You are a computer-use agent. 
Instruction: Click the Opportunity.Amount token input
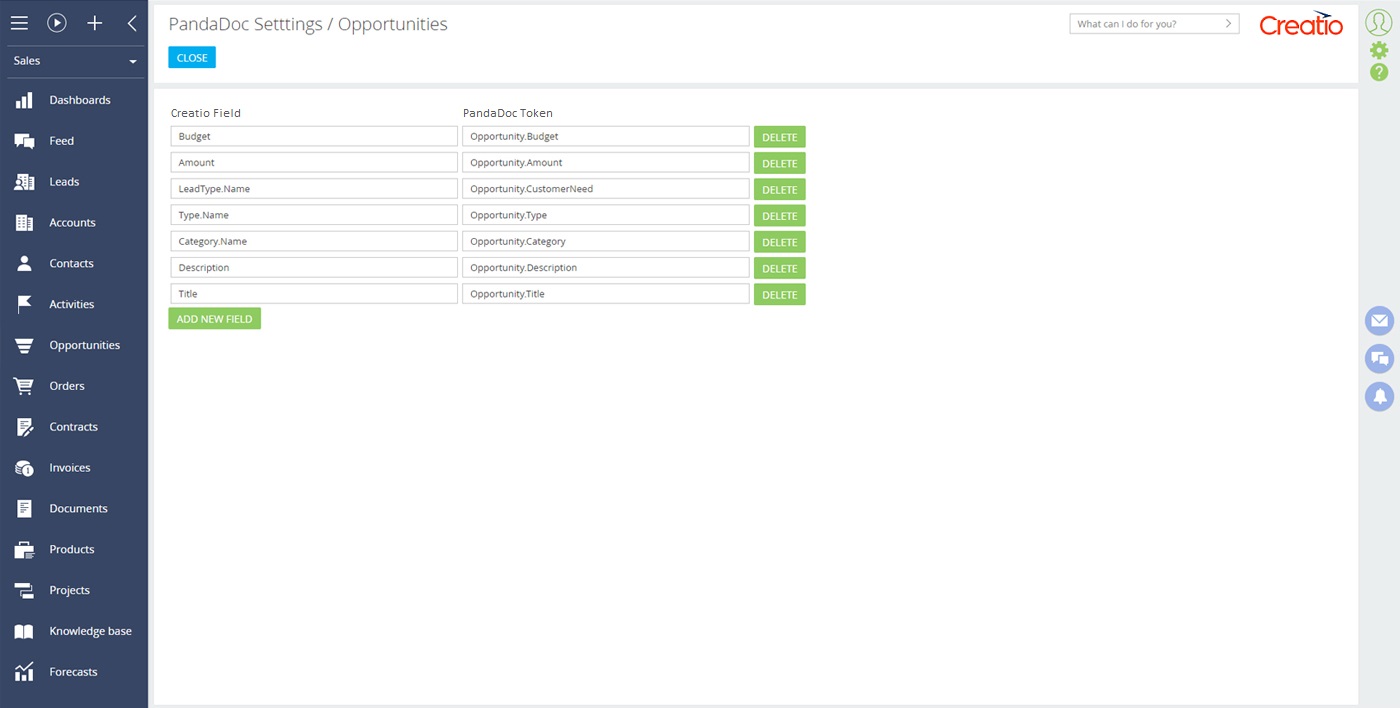606,162
